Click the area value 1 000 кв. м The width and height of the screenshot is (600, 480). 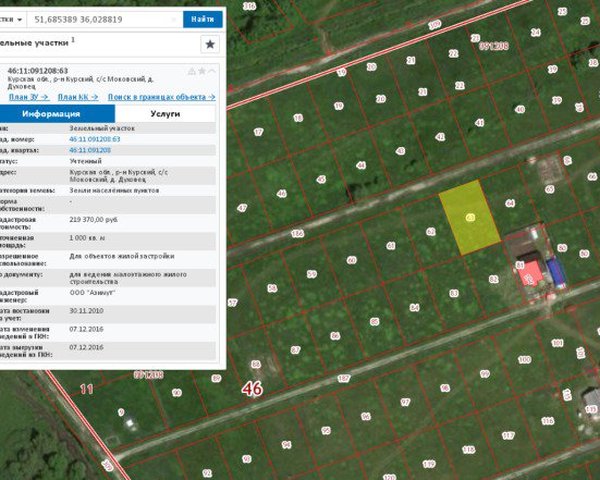(87, 238)
